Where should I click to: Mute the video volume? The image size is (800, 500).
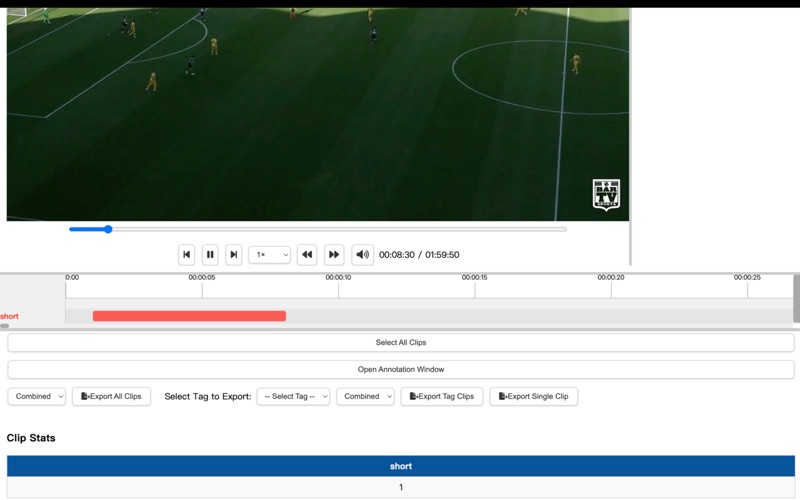(x=362, y=255)
